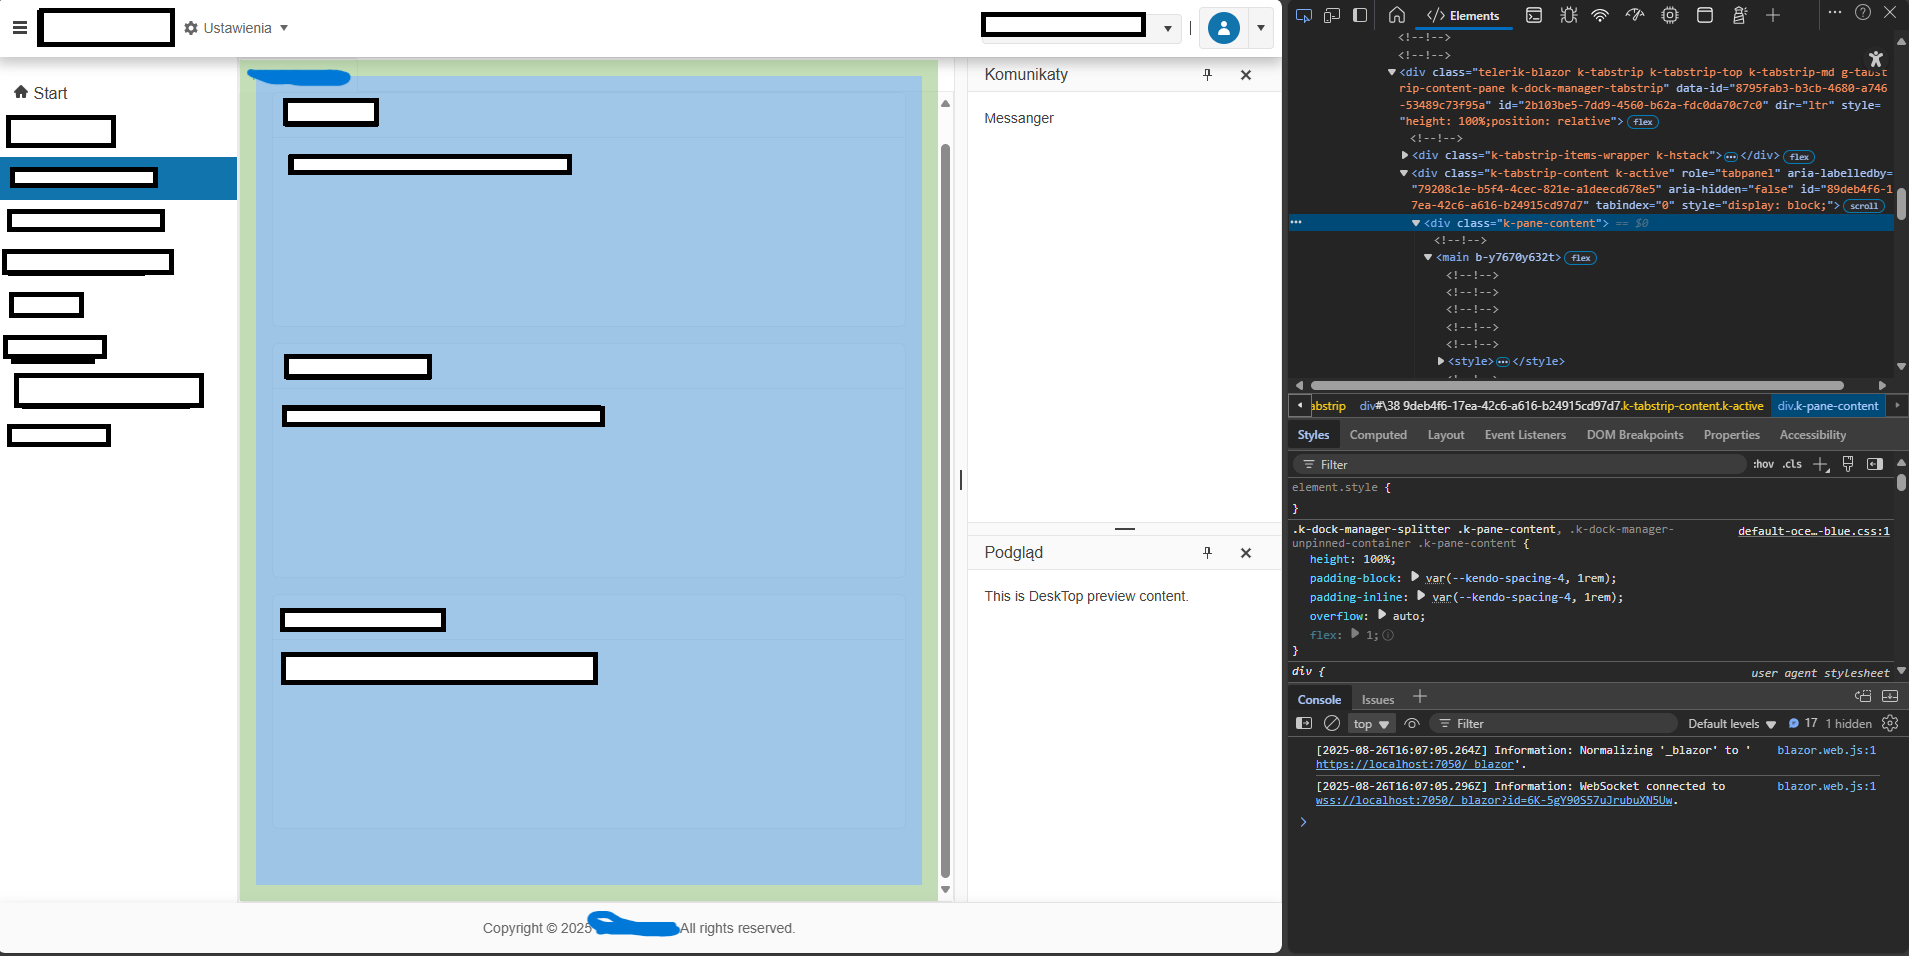Open the default-ocean-blue.css source link
Viewport: 1909px width, 956px height.
point(1813,531)
